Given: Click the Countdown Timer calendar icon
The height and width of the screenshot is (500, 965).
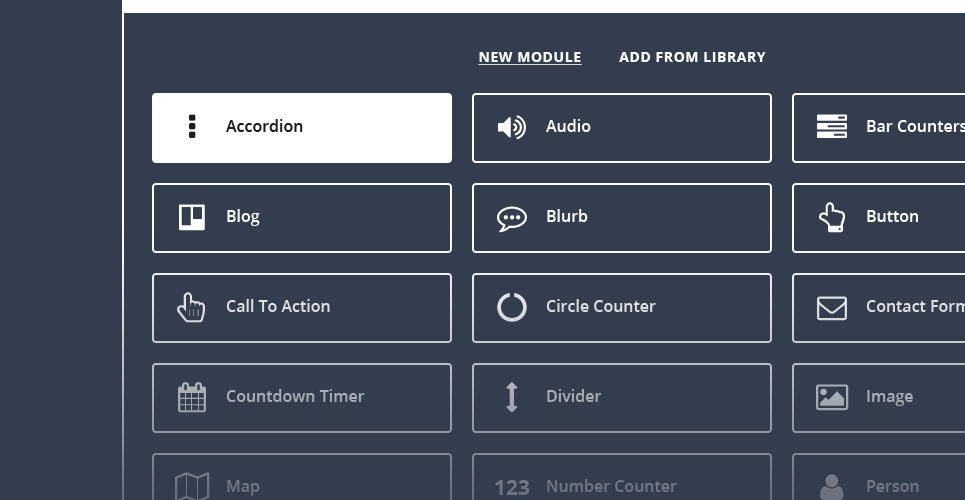Looking at the screenshot, I should click(x=192, y=397).
